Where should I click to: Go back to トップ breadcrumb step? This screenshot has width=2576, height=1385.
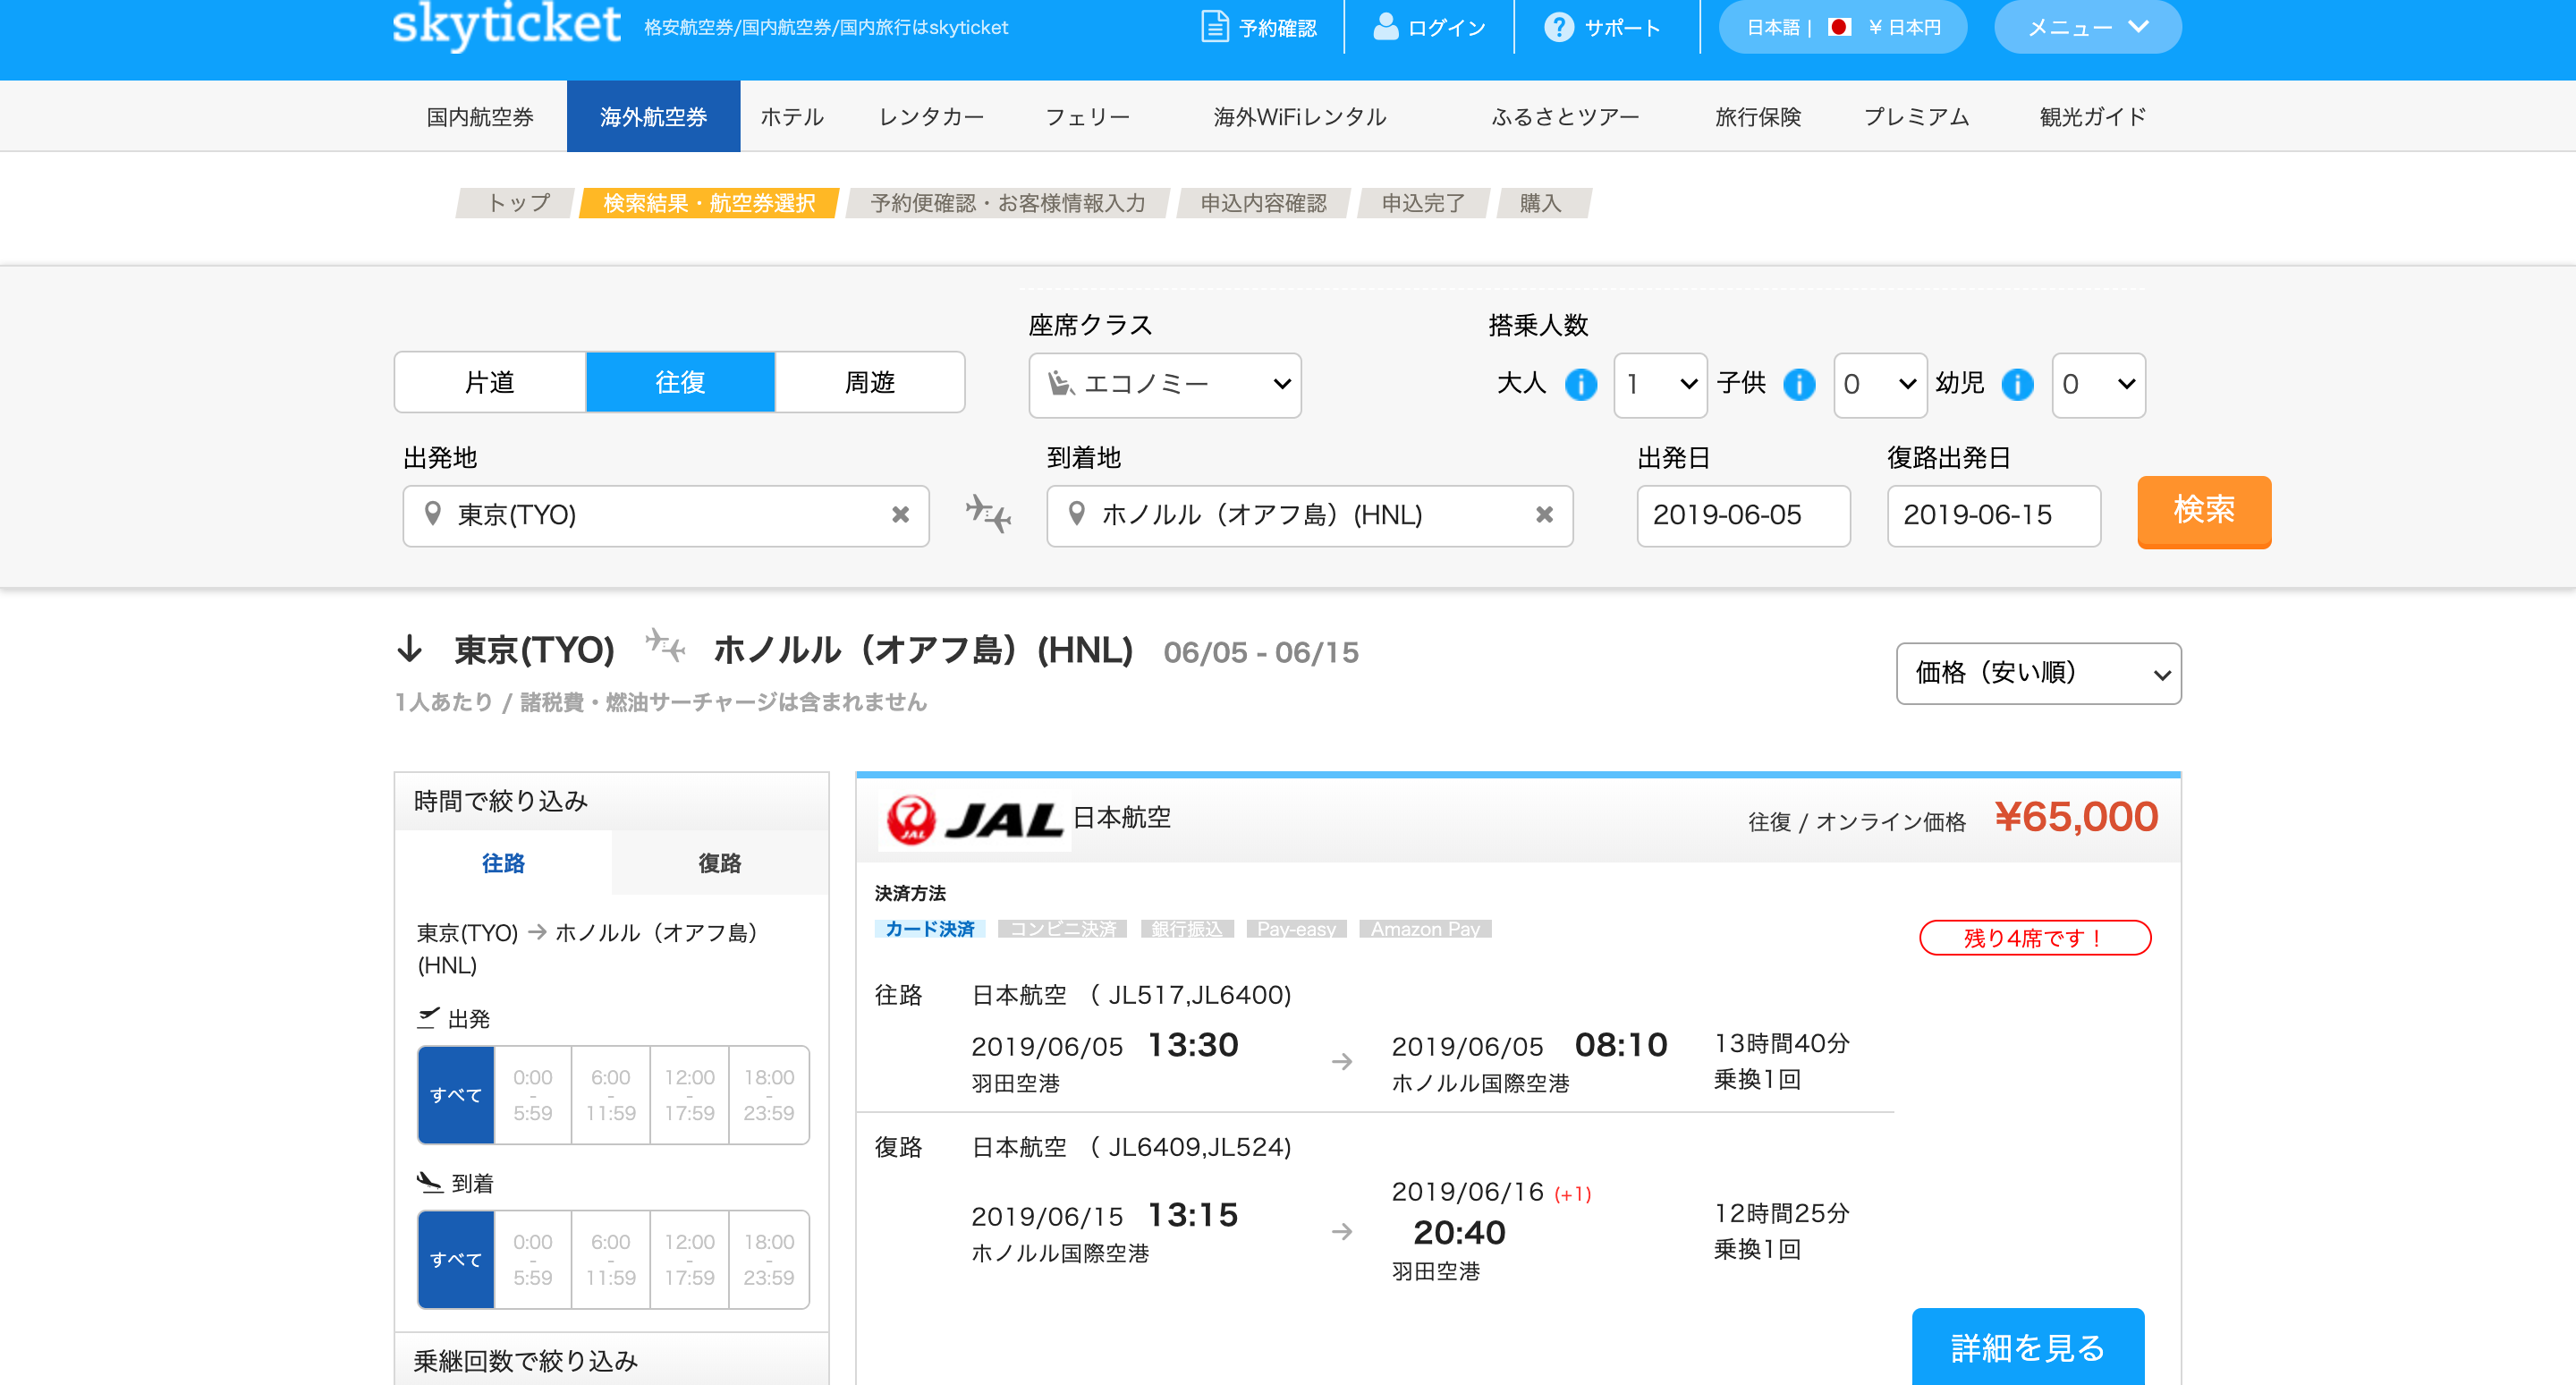click(518, 203)
